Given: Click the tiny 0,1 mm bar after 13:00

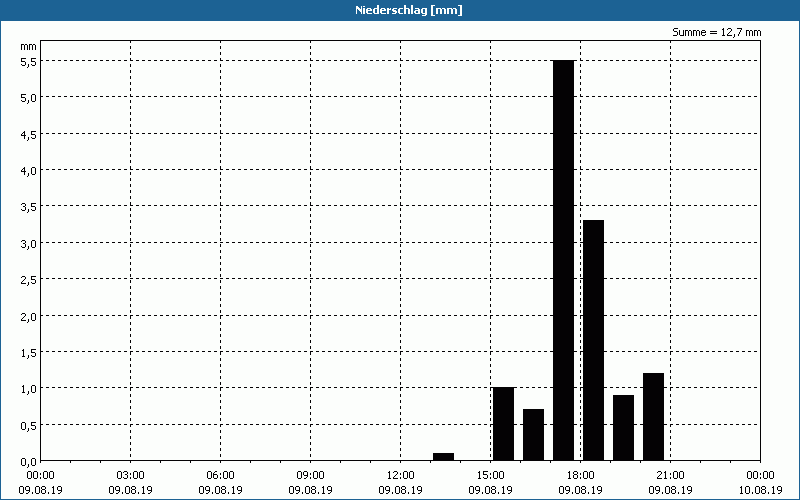Looking at the screenshot, I should (443, 457).
